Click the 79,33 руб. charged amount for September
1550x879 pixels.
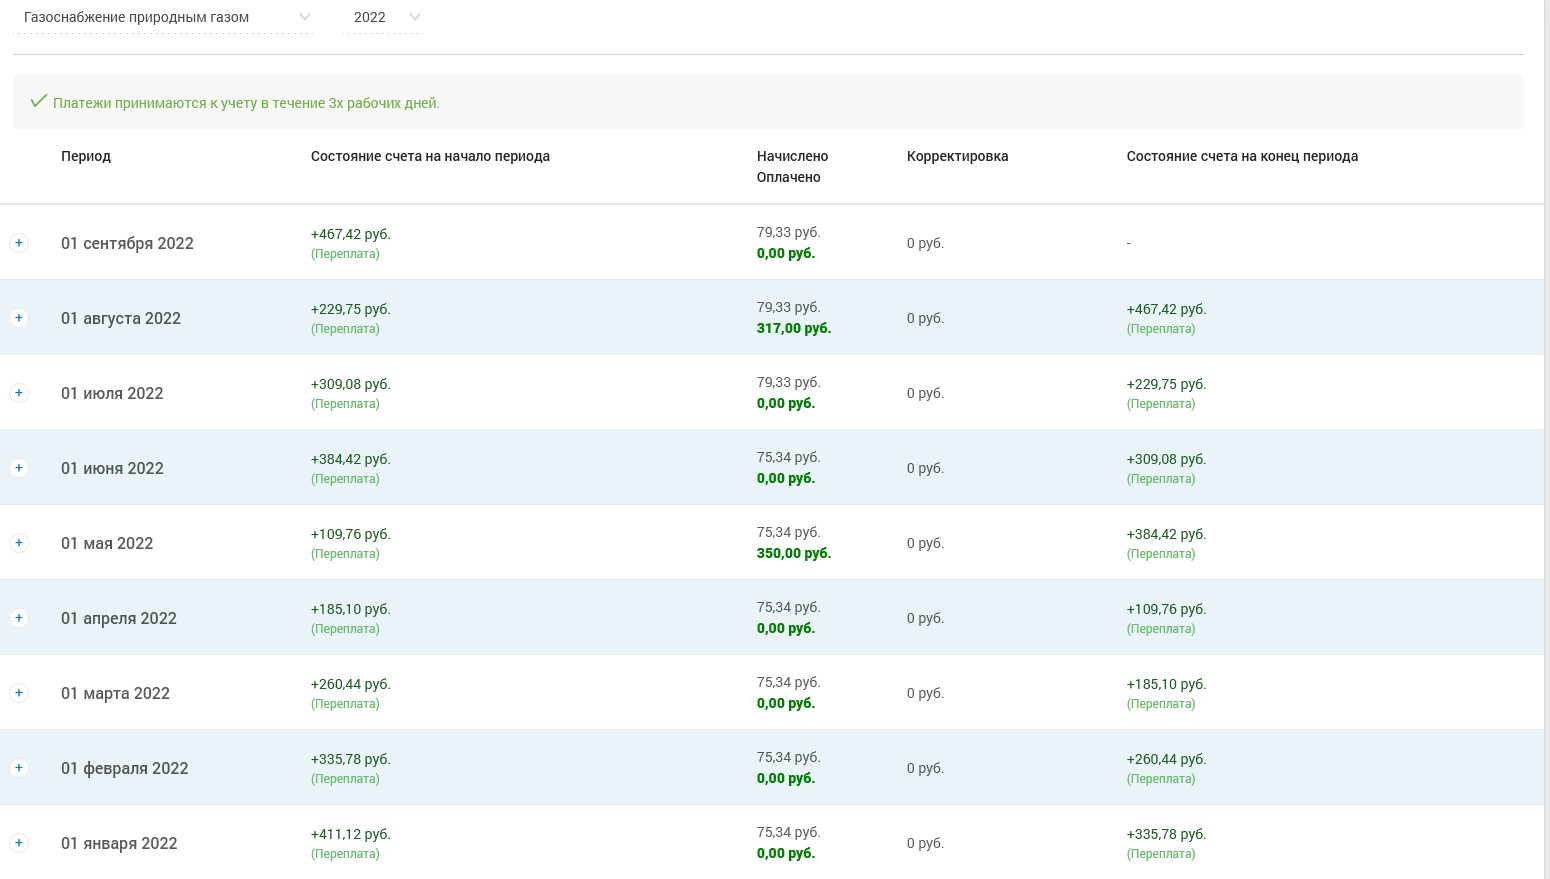[789, 232]
